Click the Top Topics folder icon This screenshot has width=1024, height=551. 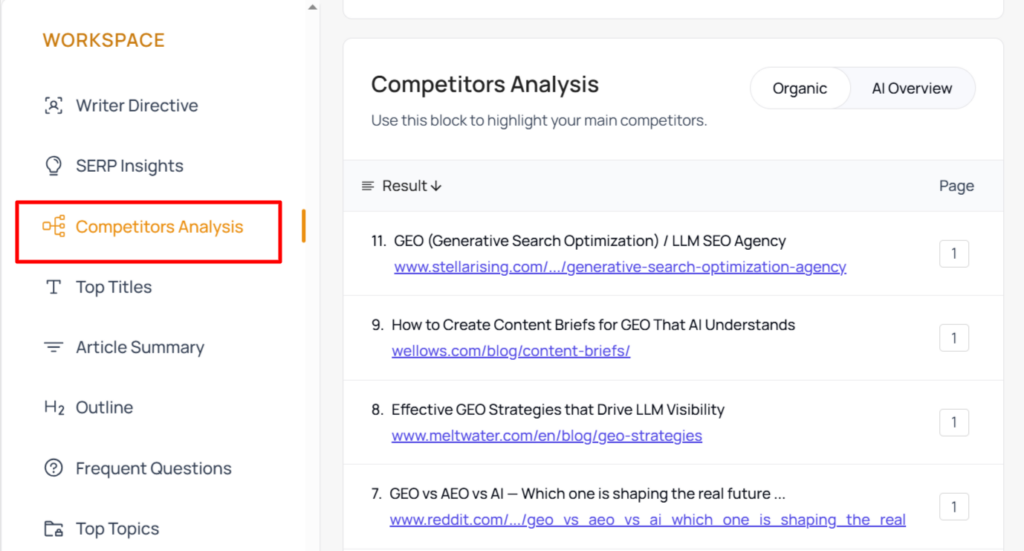tap(54, 529)
